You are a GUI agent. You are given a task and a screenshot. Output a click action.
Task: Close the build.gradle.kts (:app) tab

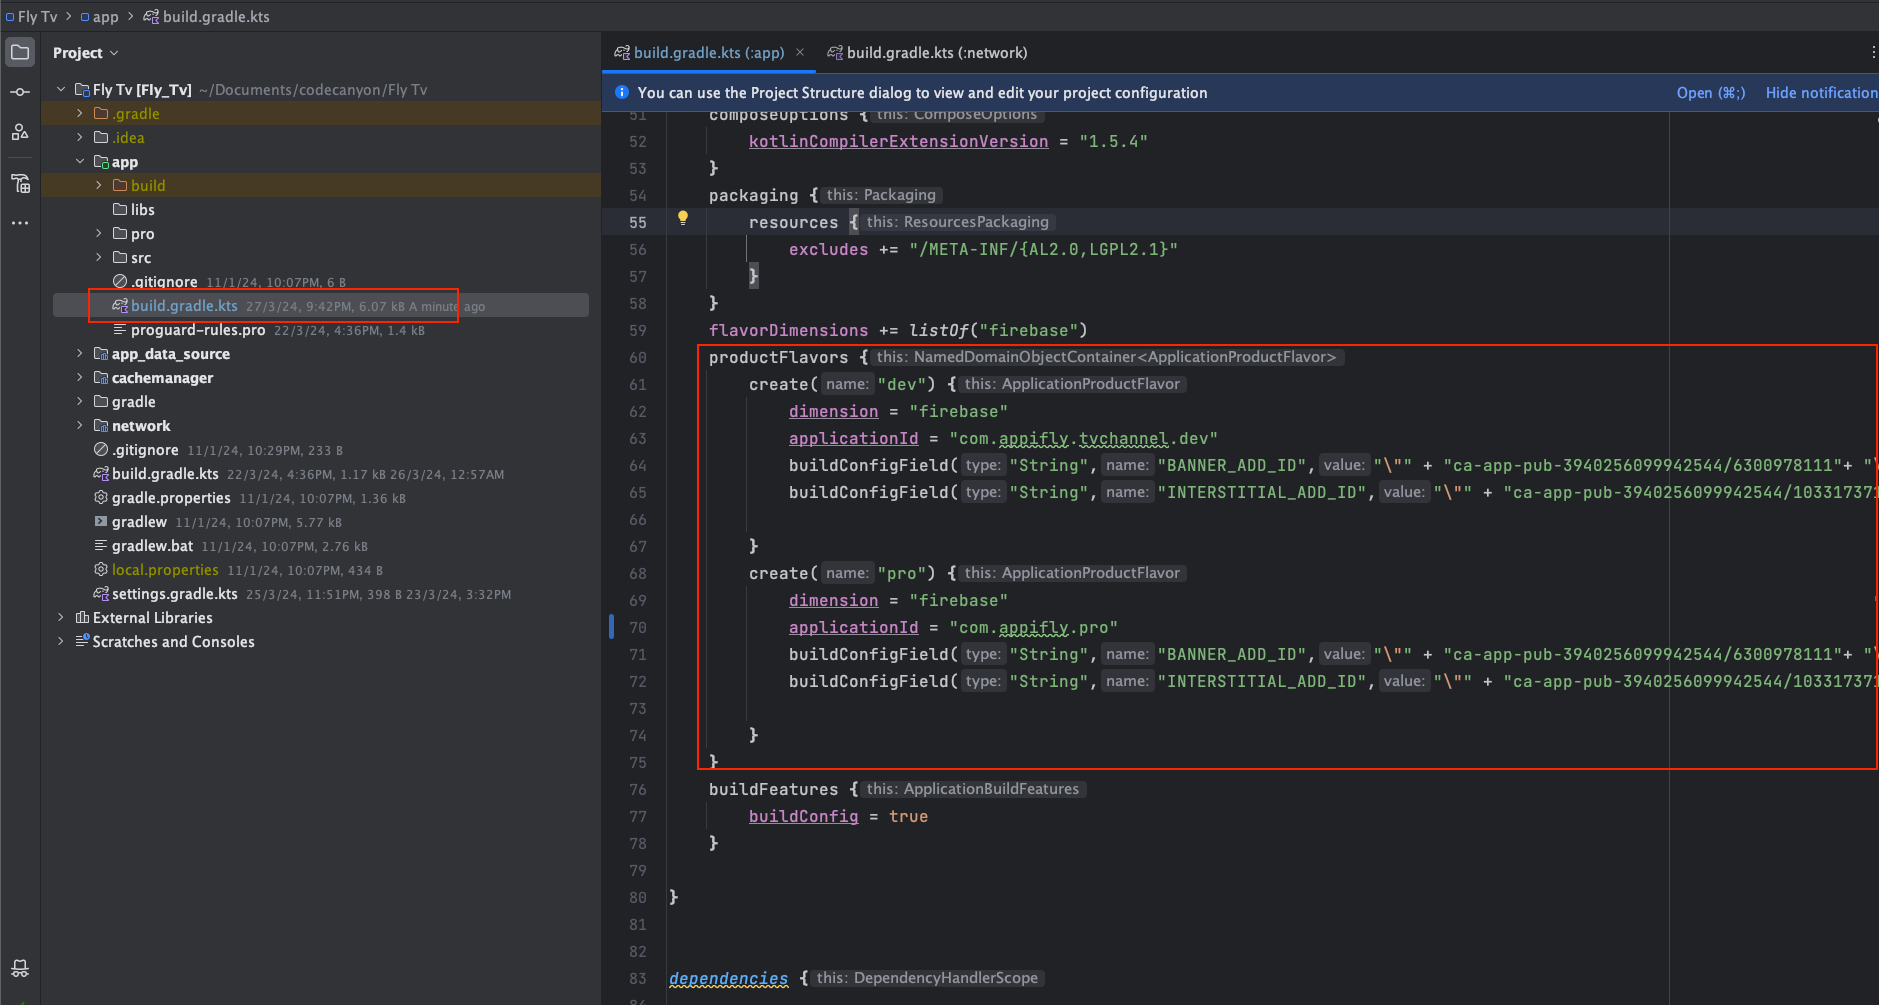pos(800,52)
